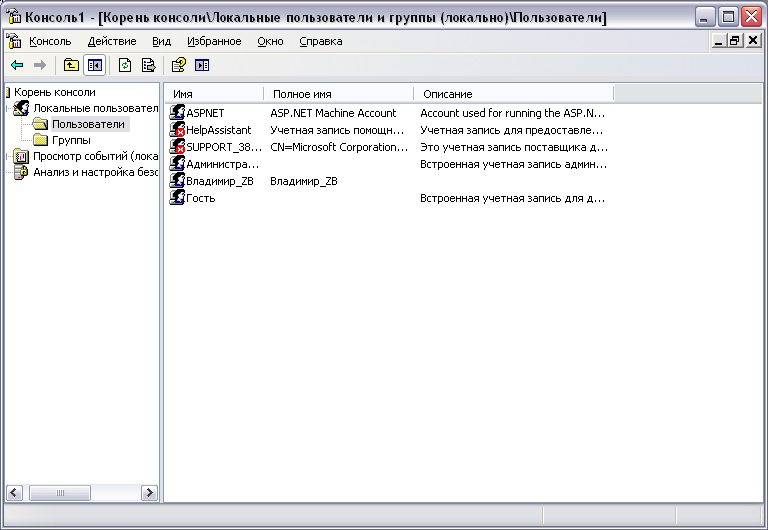Click the MMC document icon beside Консоль menu
768x530 pixels.
pos(14,41)
